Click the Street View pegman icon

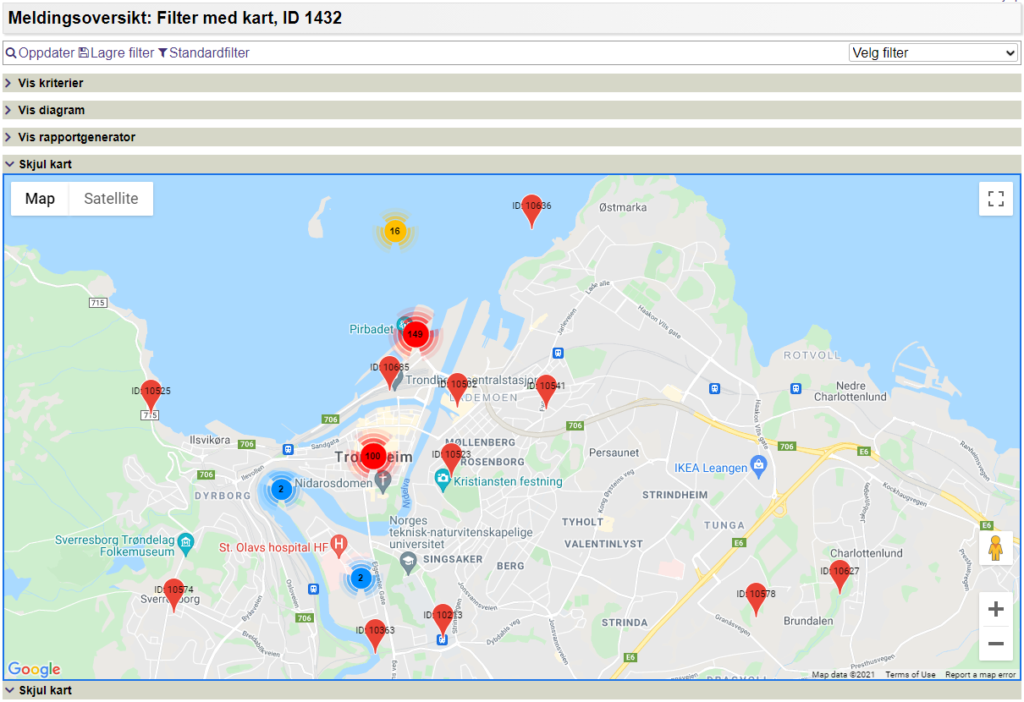coord(996,548)
